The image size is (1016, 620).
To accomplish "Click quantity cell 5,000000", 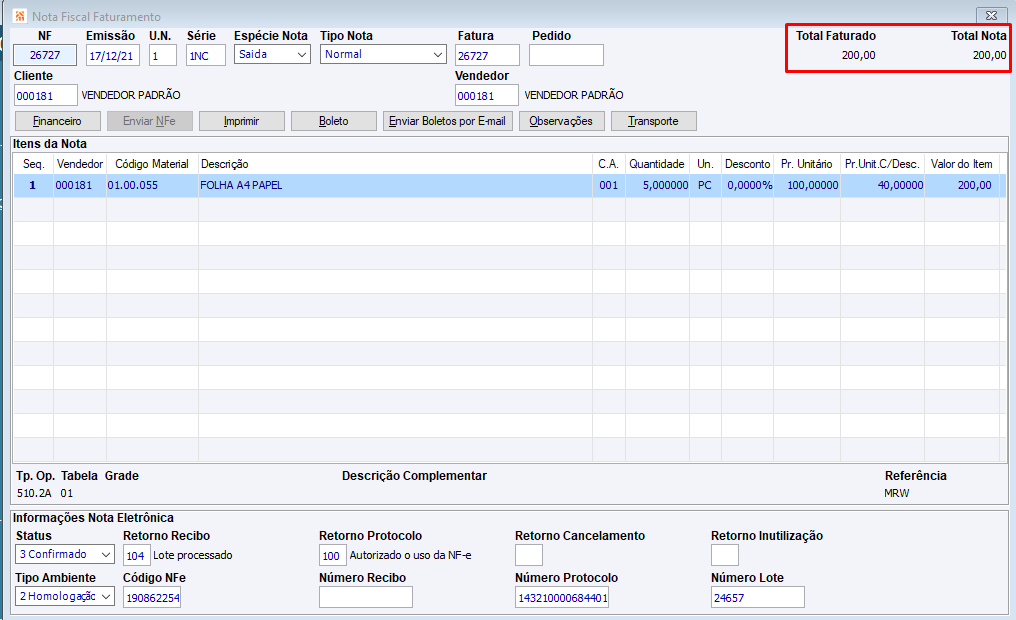I will (x=657, y=185).
